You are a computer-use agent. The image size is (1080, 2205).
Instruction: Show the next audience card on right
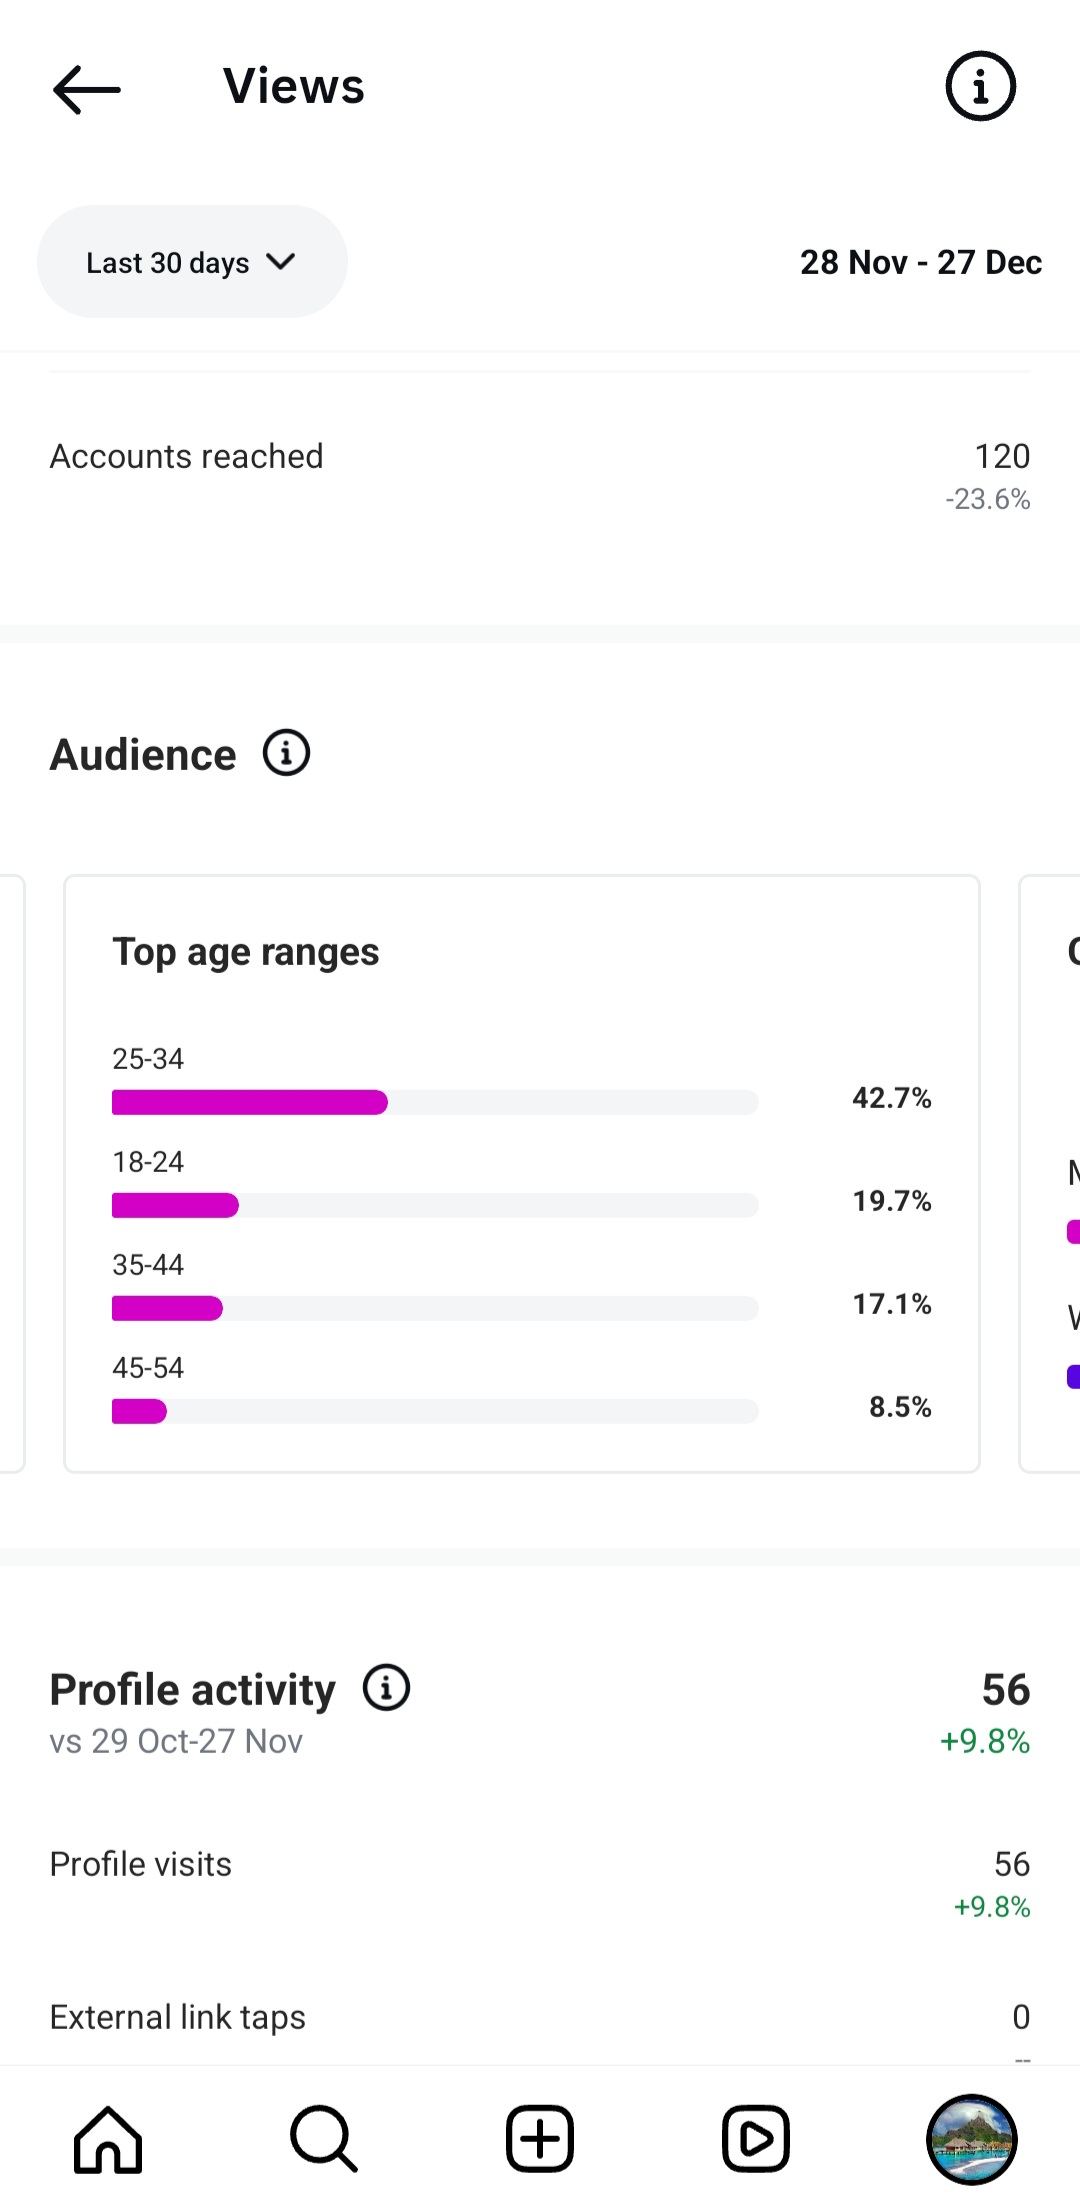[1050, 1172]
